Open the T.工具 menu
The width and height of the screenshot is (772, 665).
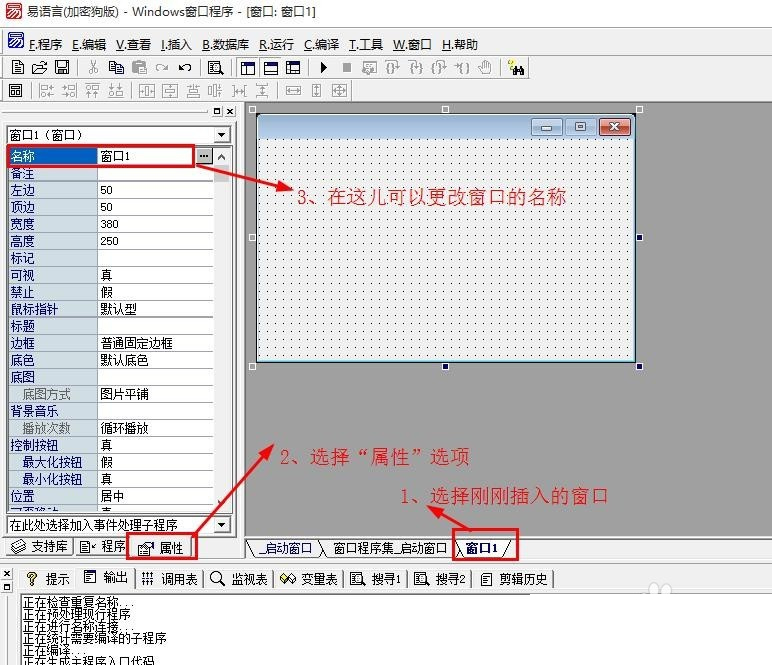(x=366, y=45)
